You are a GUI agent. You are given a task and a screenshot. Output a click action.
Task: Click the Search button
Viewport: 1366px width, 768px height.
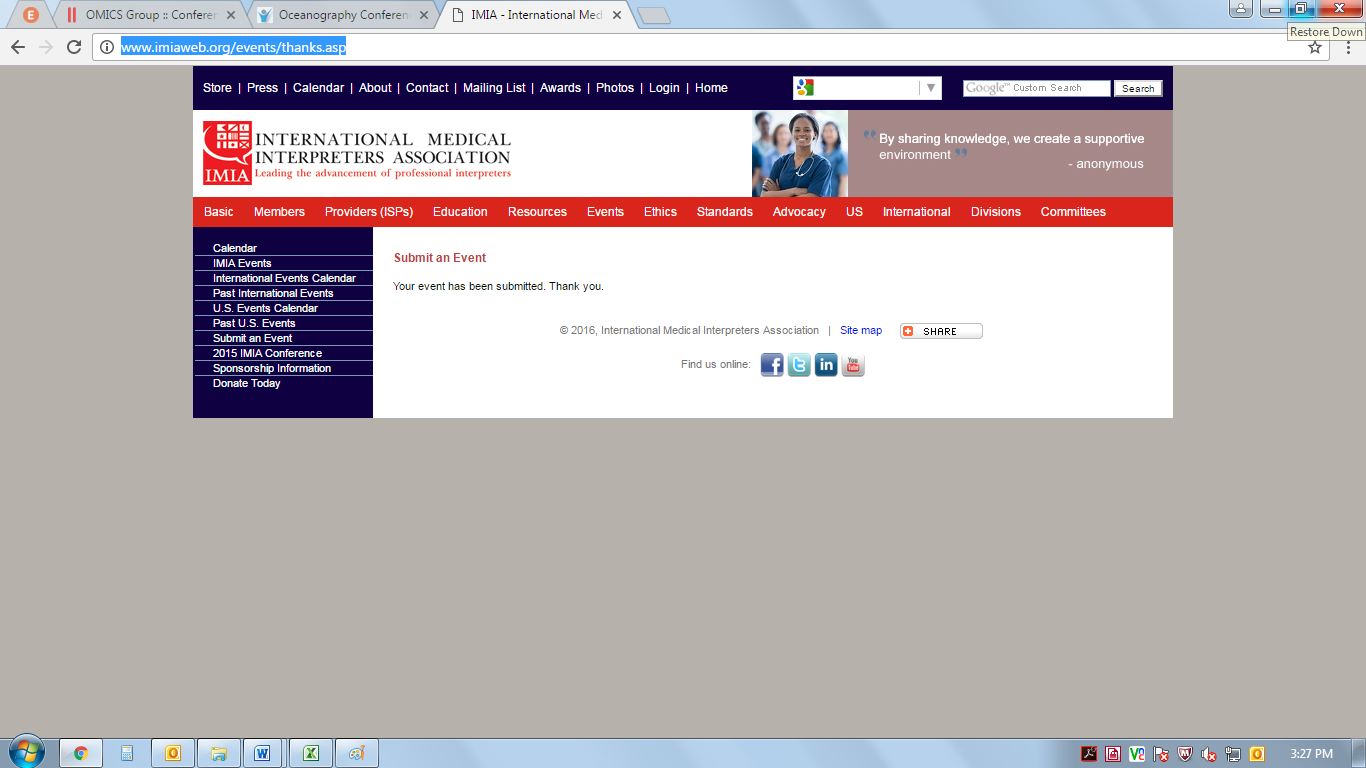tap(1138, 89)
